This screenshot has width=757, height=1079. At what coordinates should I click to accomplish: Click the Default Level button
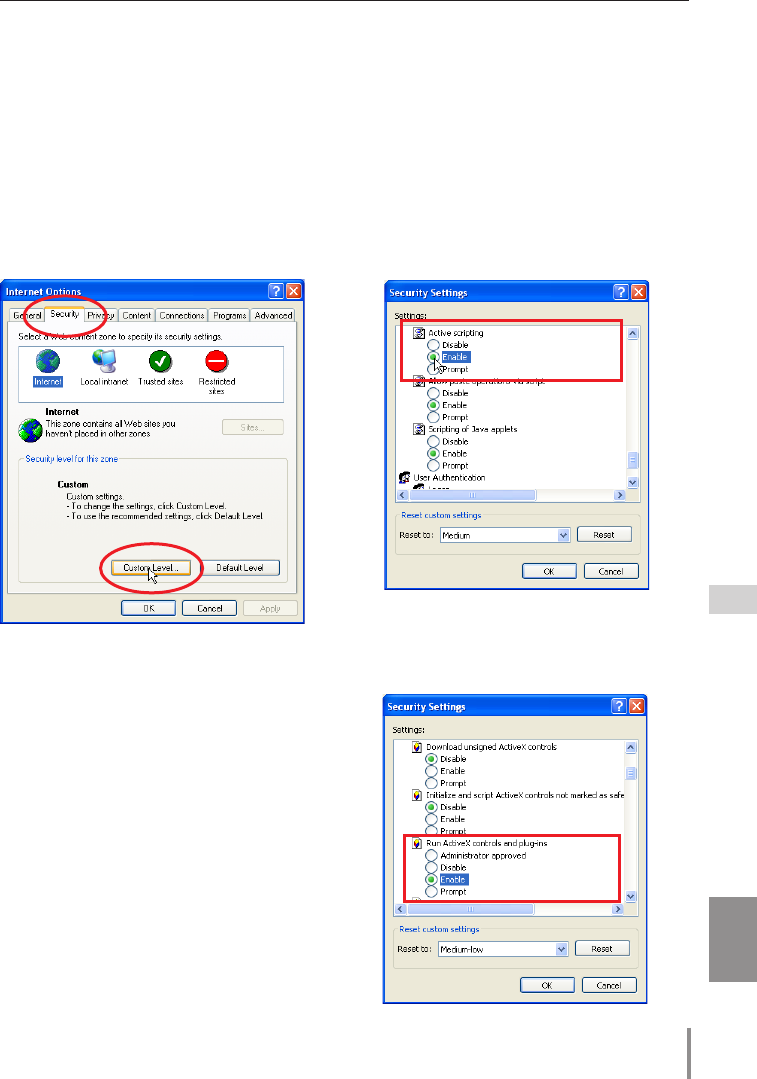tap(239, 568)
